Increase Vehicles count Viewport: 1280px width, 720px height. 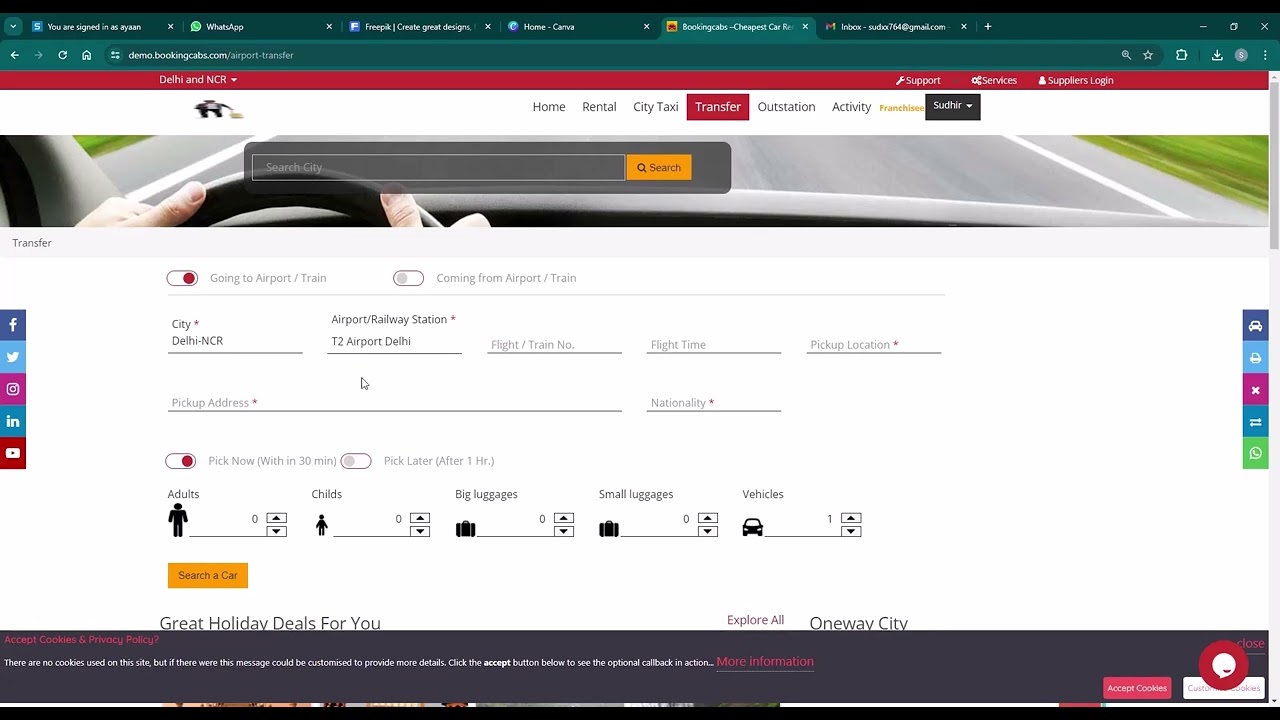pos(851,518)
